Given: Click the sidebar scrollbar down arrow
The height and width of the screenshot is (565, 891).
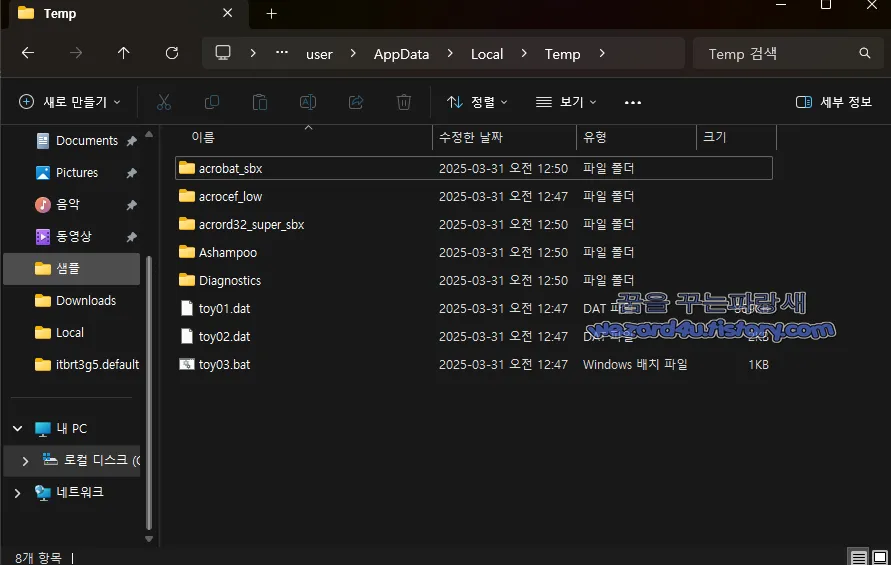Looking at the screenshot, I should 149,539.
